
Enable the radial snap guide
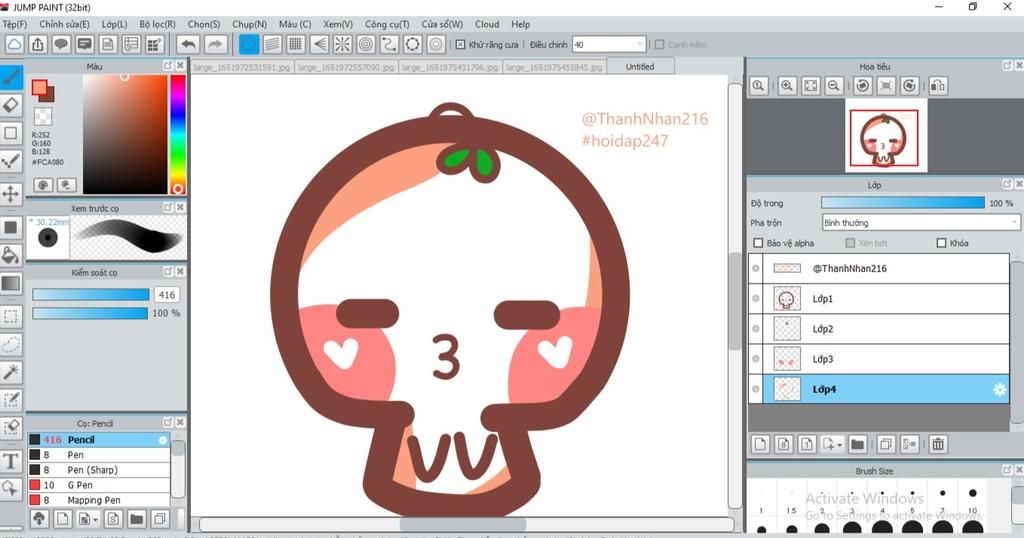coord(342,44)
